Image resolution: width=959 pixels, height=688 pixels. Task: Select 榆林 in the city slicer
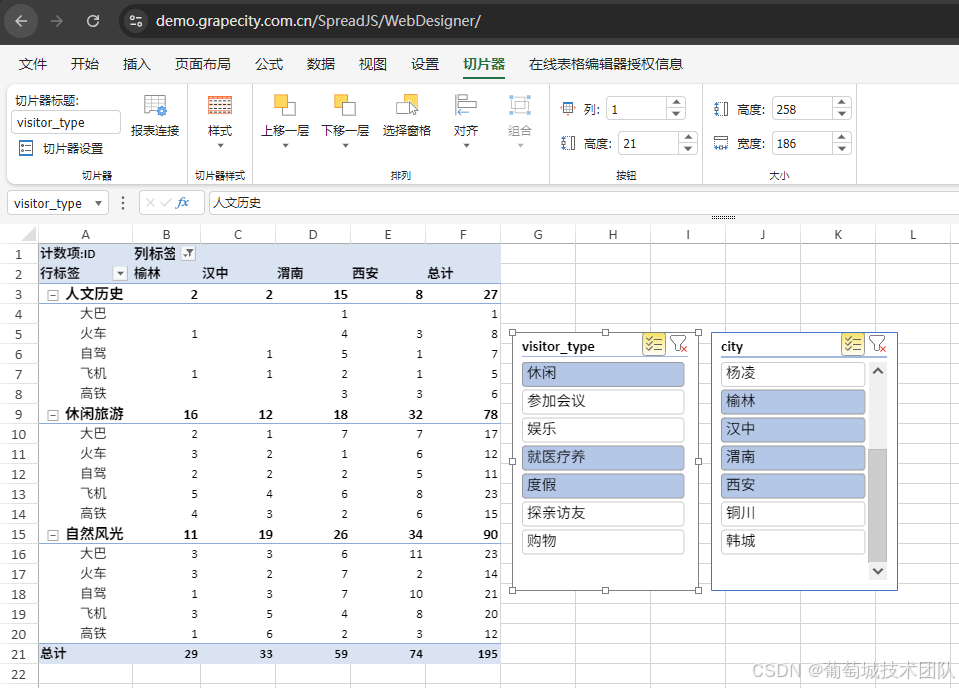[793, 402]
